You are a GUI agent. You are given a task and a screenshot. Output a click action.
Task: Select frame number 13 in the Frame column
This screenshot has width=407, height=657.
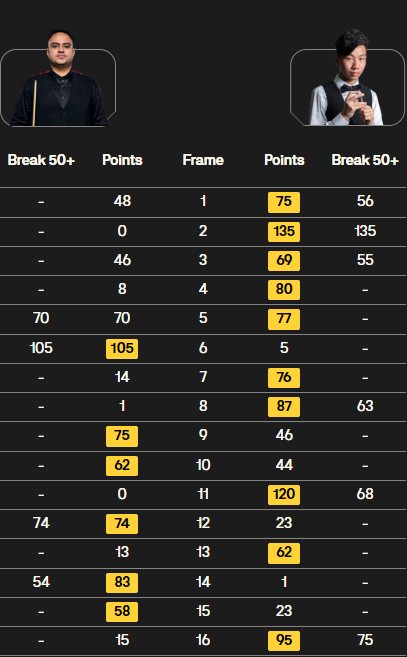(203, 553)
